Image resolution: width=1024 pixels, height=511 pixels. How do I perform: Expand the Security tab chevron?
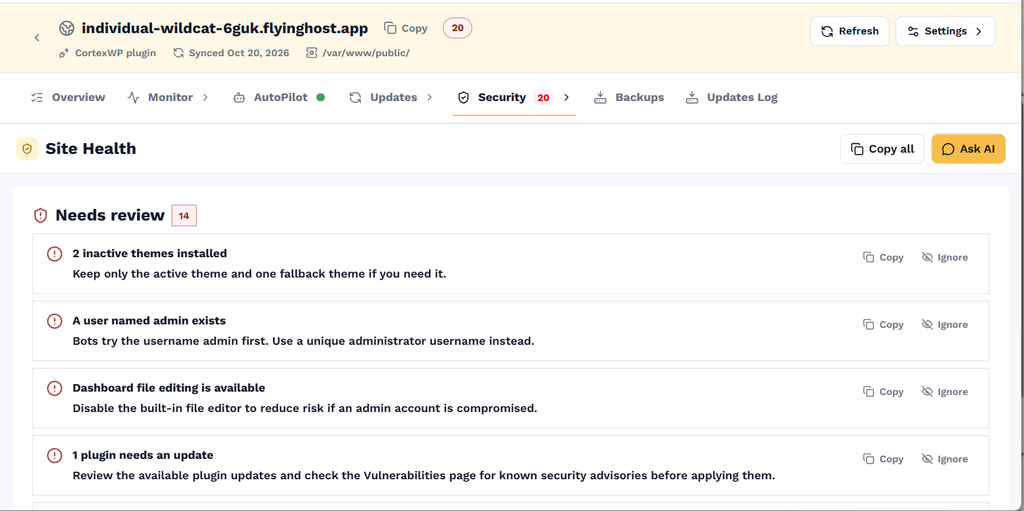[566, 97]
